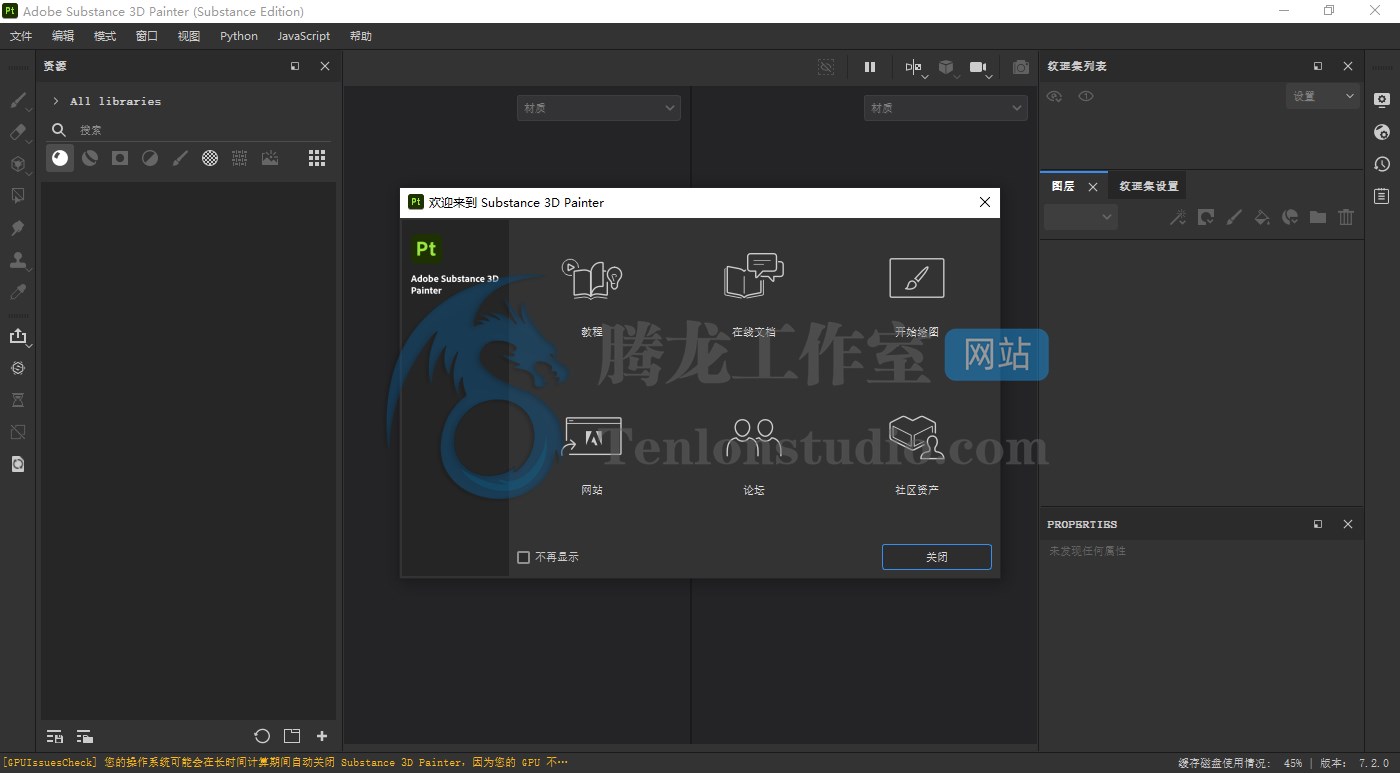Open Shader settings icon in right dock
1400x773 pixels.
pyautogui.click(x=1382, y=132)
